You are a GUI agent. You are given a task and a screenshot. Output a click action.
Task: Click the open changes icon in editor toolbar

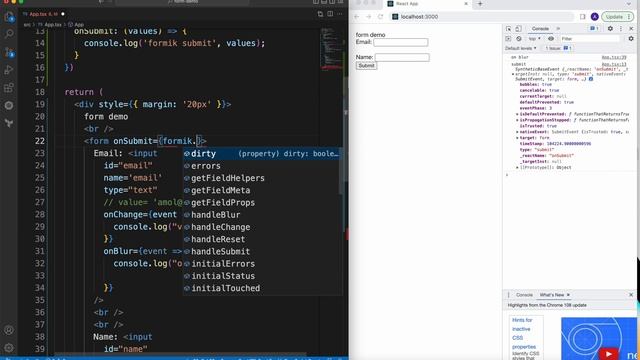click(x=320, y=14)
